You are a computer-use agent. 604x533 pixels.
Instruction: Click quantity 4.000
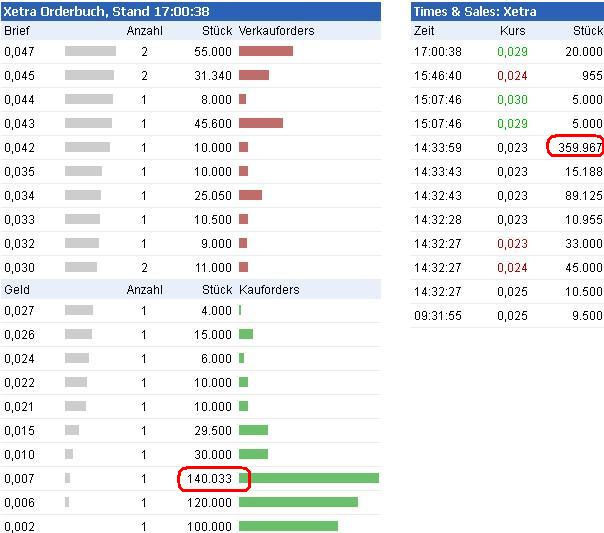(x=216, y=310)
